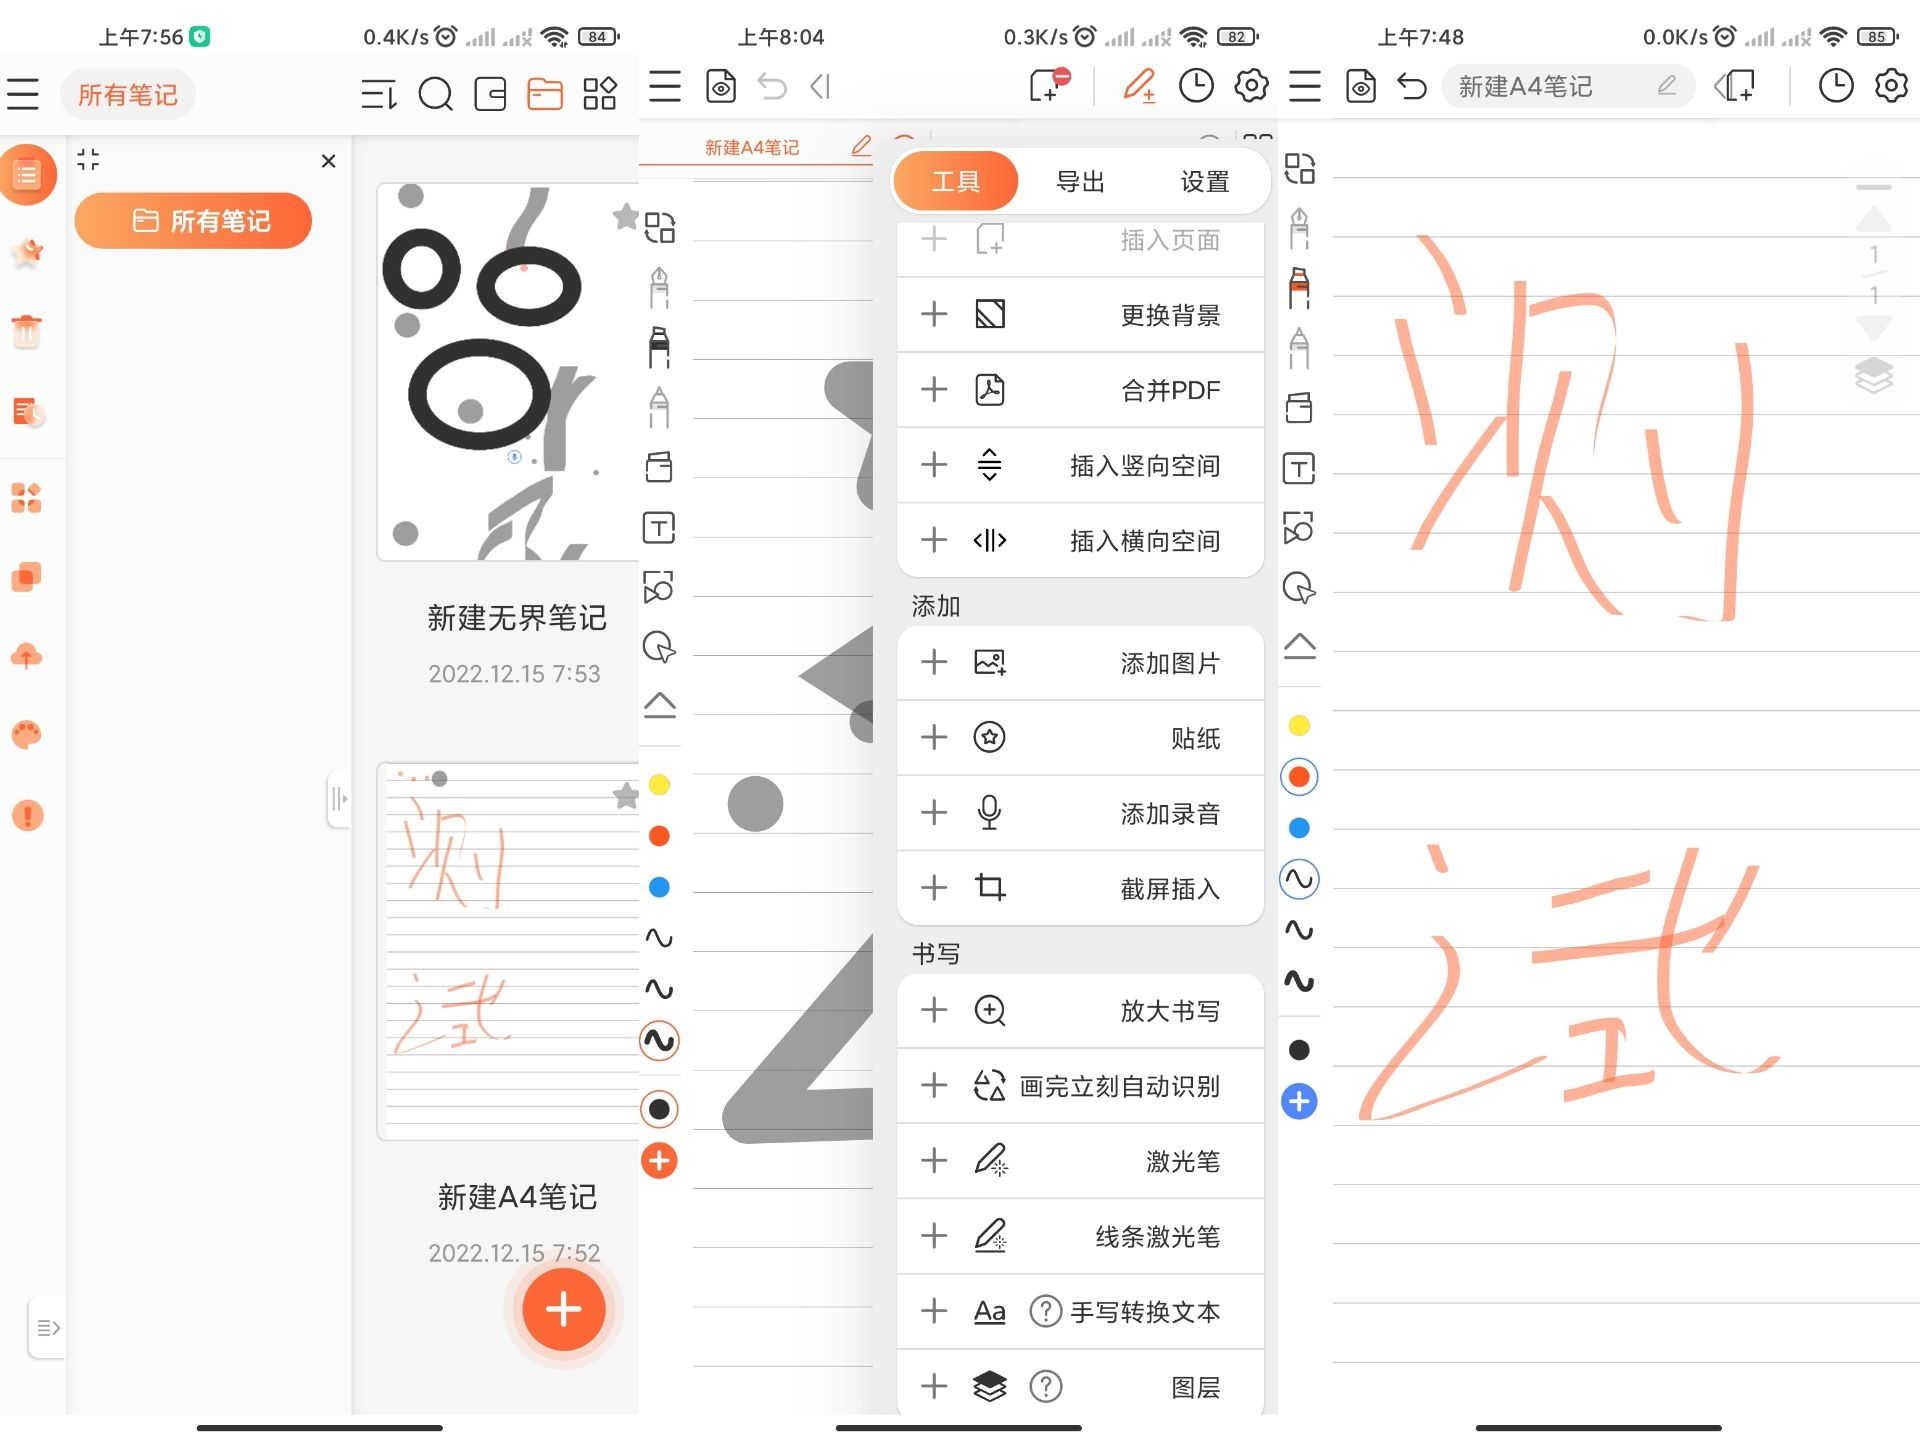Viewport: 1920px width, 1440px height.
Task: Collapse right screen toolbar with up chevron
Action: coord(1299,646)
